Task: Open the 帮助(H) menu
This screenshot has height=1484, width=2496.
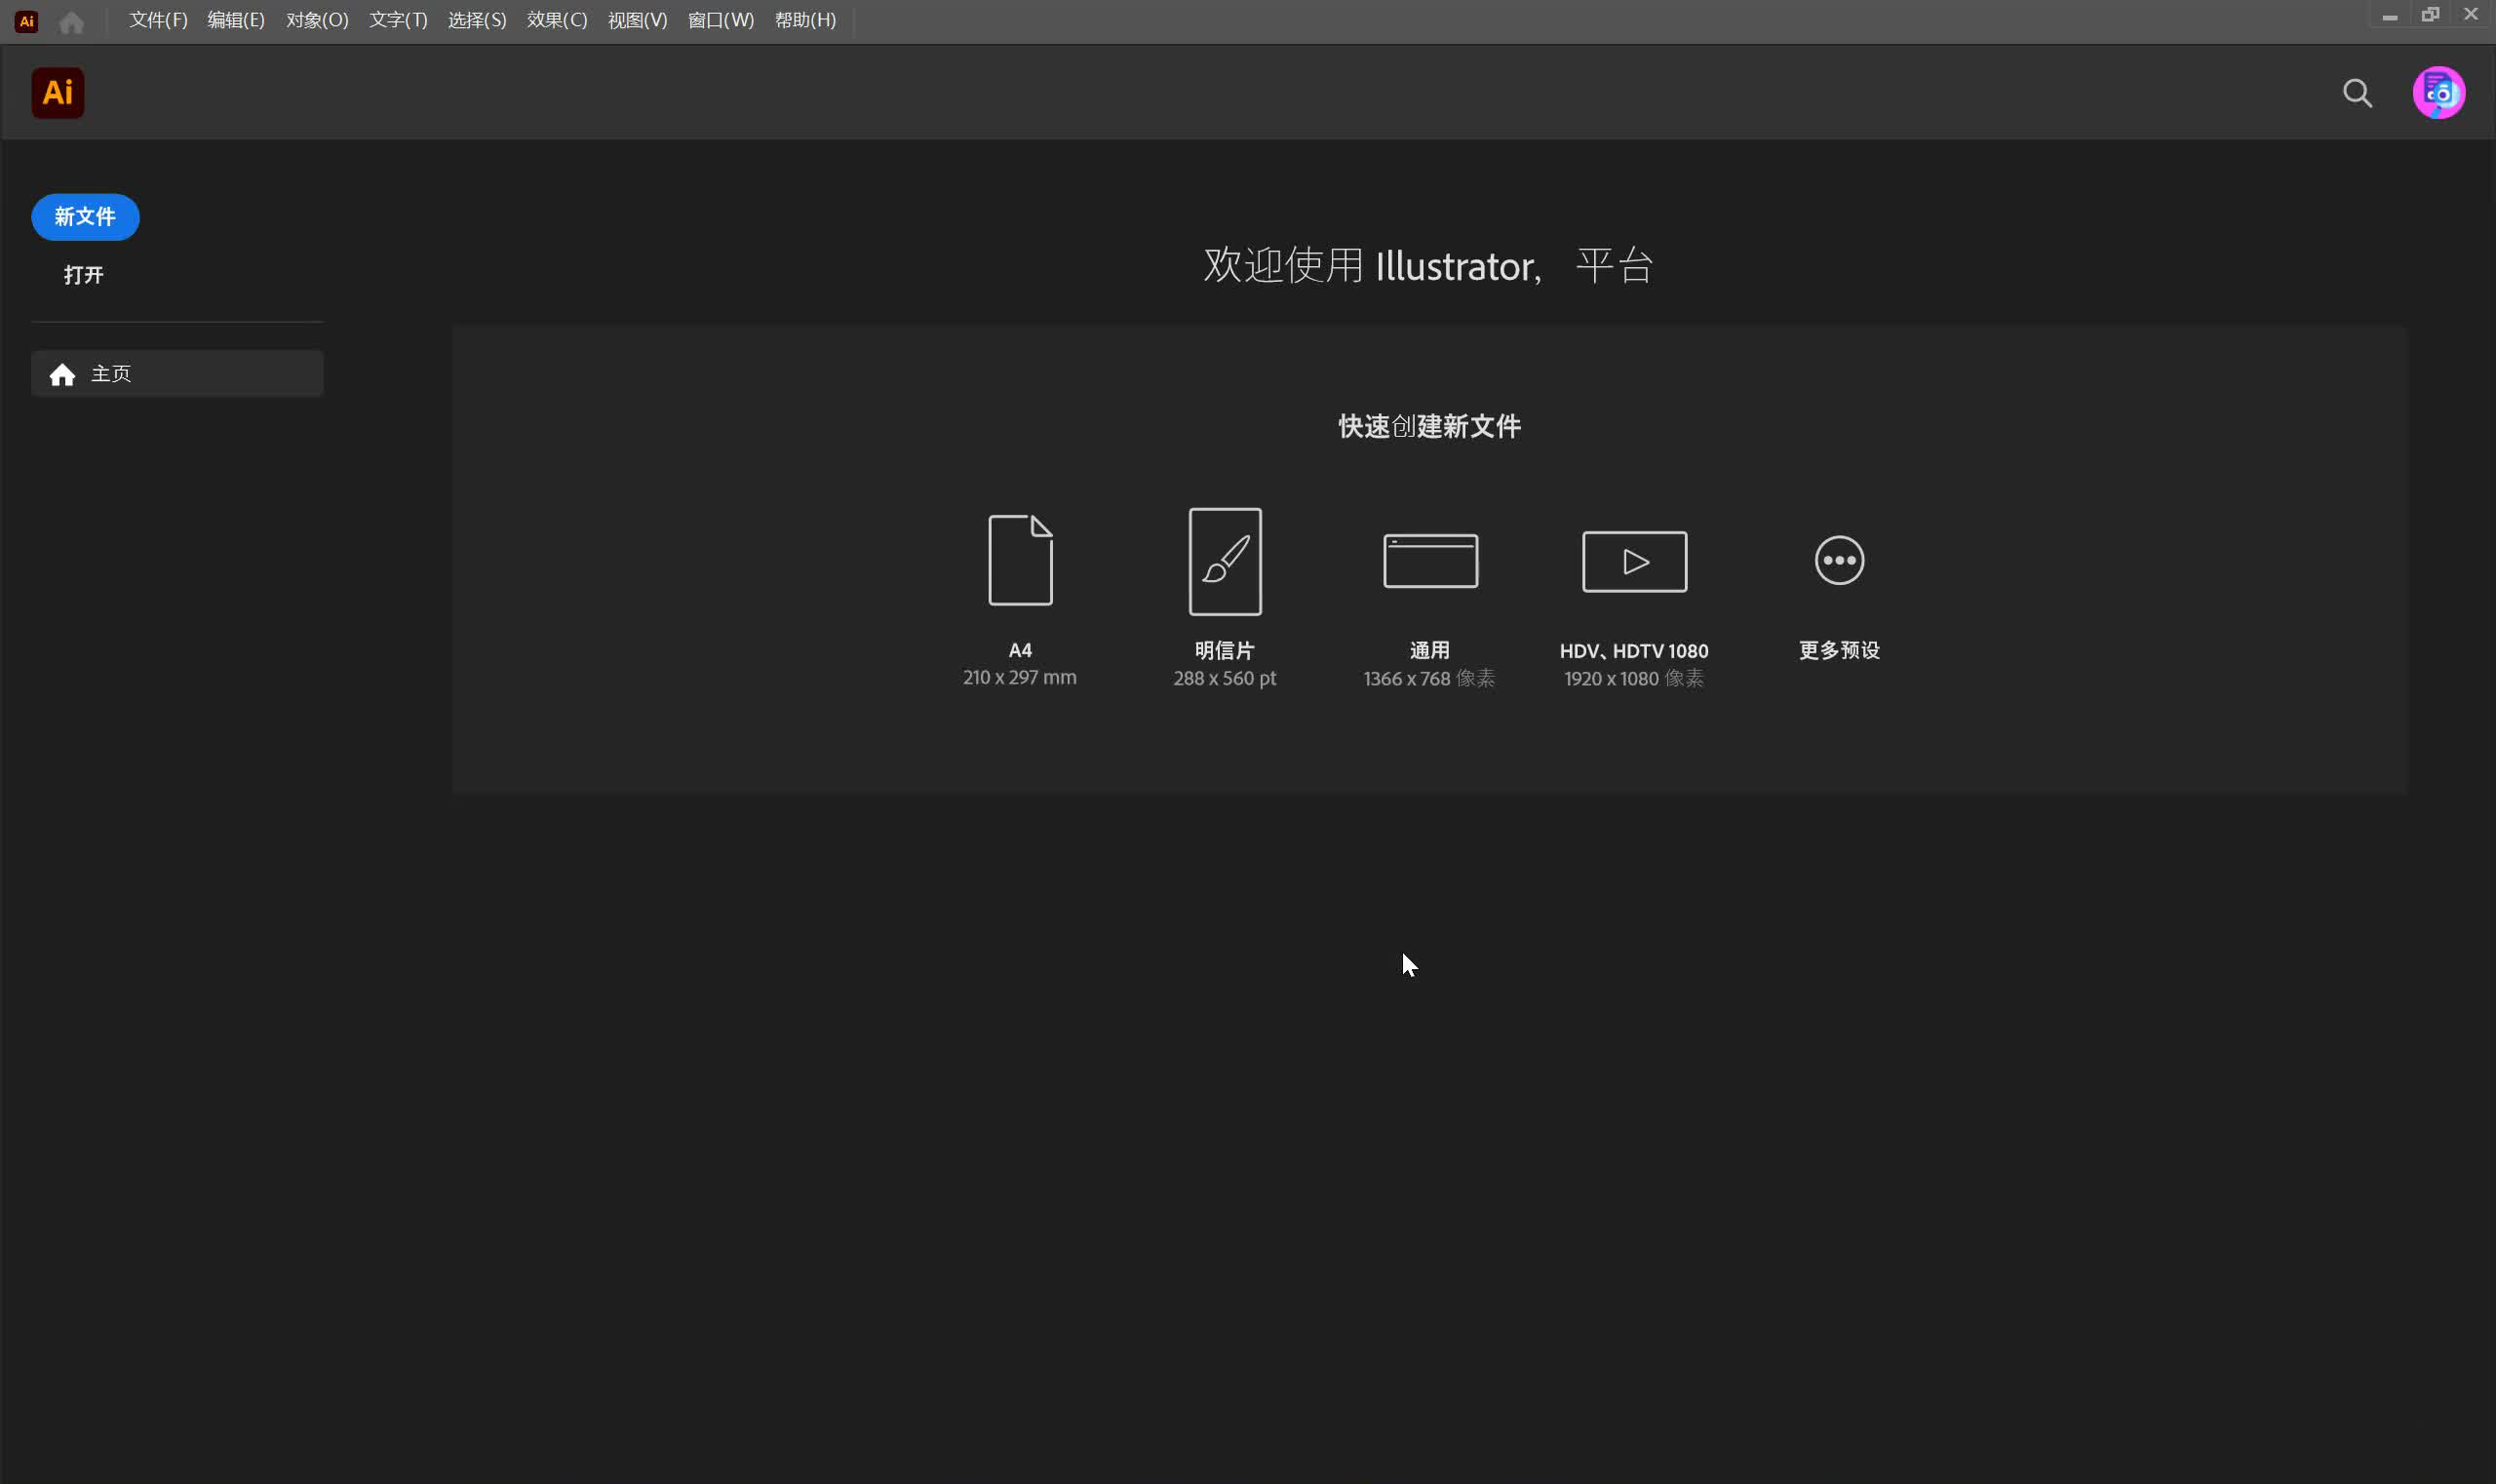Action: click(805, 20)
